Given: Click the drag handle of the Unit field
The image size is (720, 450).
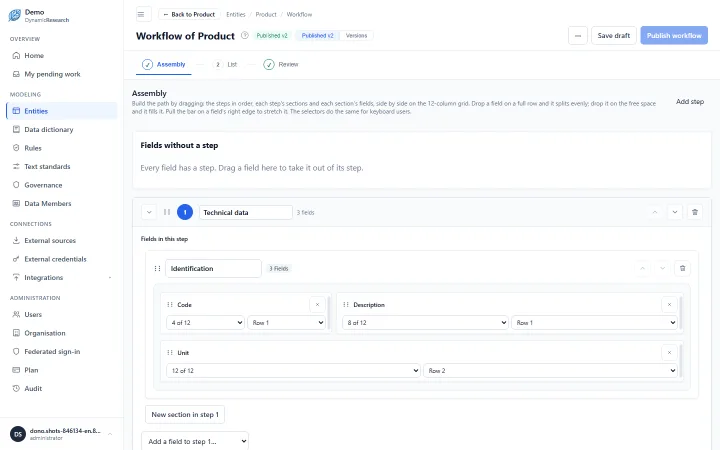Looking at the screenshot, I should pos(170,353).
